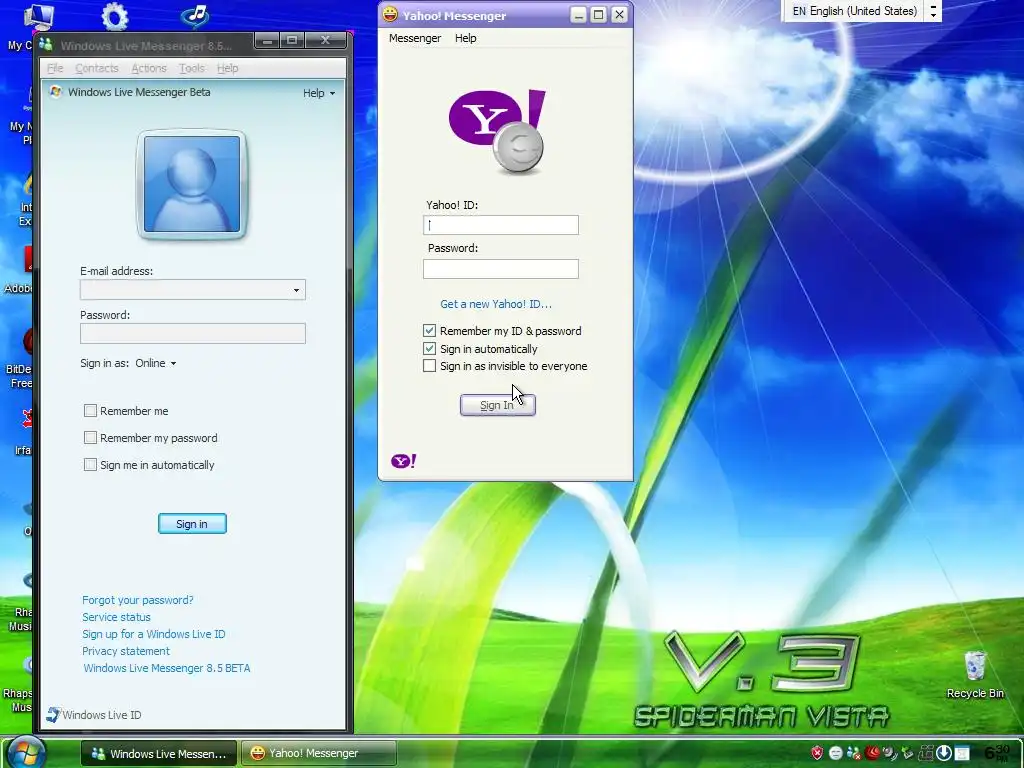Click the Windows Live Messenger buddy profile picture
Image resolution: width=1024 pixels, height=768 pixels.
coord(191,184)
